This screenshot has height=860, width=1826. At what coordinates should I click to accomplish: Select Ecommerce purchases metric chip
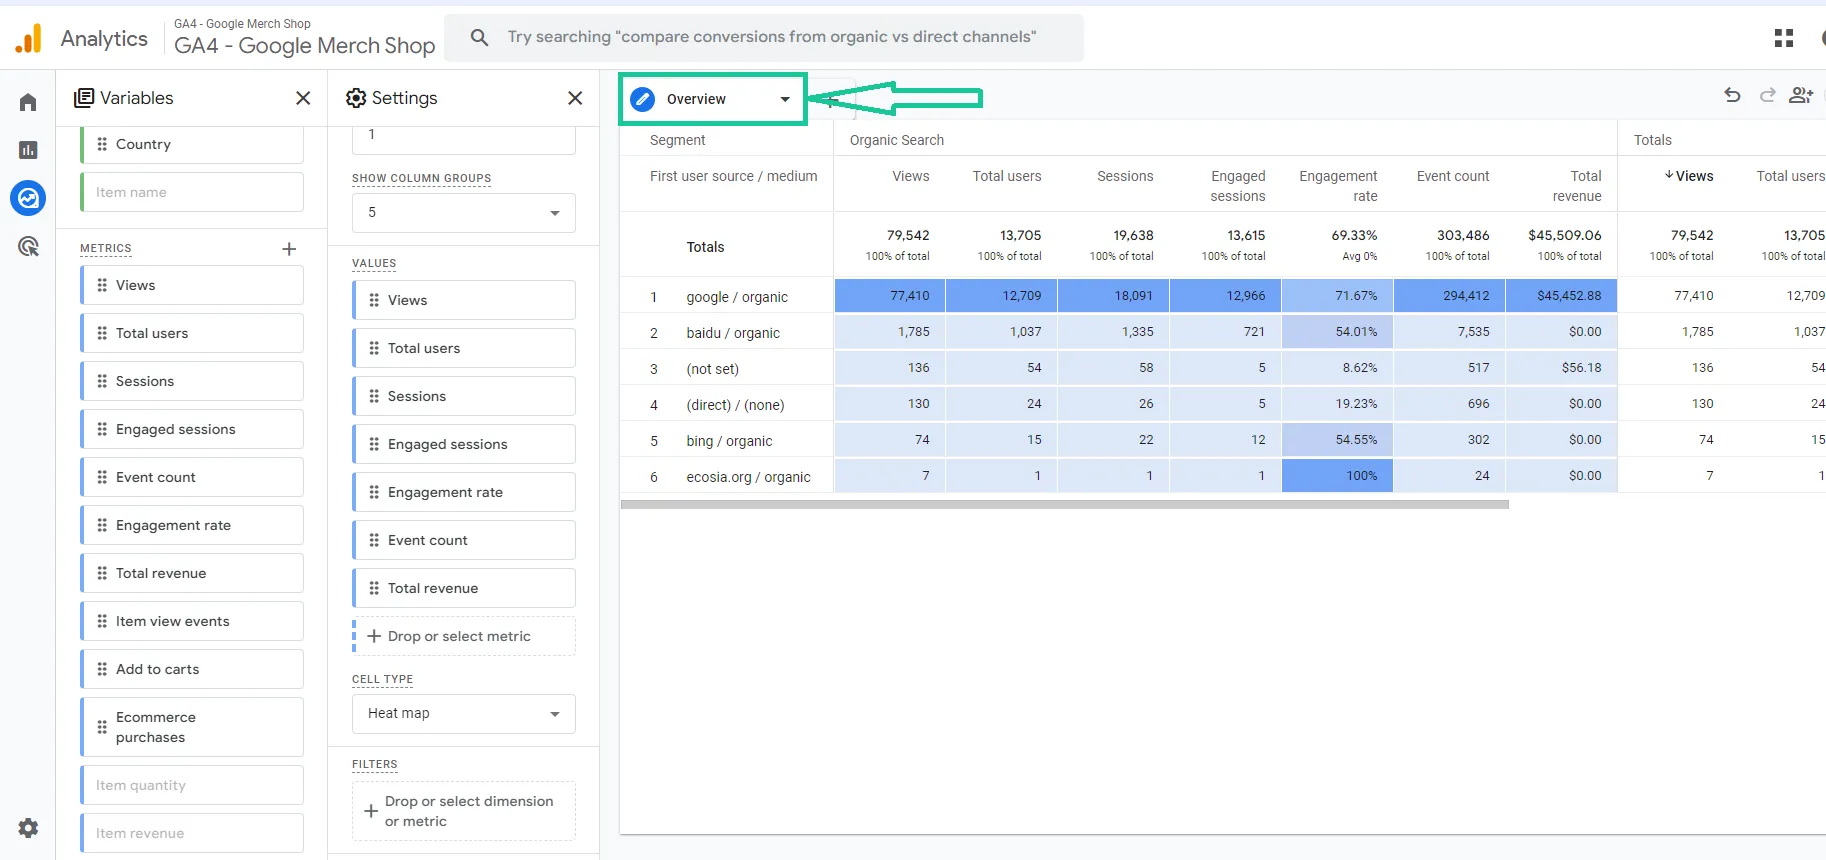tap(192, 727)
